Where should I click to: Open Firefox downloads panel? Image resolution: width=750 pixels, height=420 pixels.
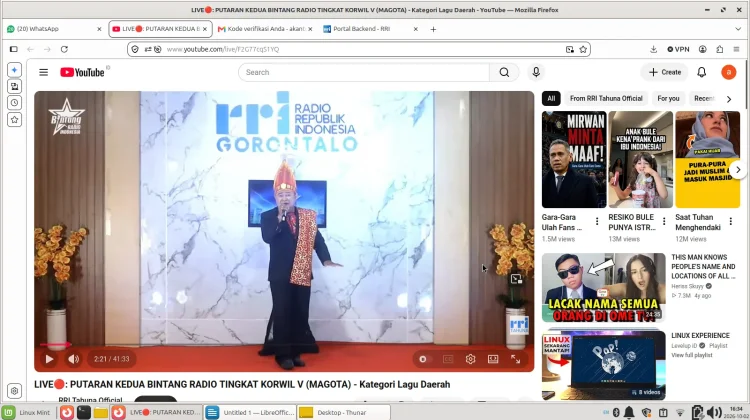pyautogui.click(x=653, y=49)
